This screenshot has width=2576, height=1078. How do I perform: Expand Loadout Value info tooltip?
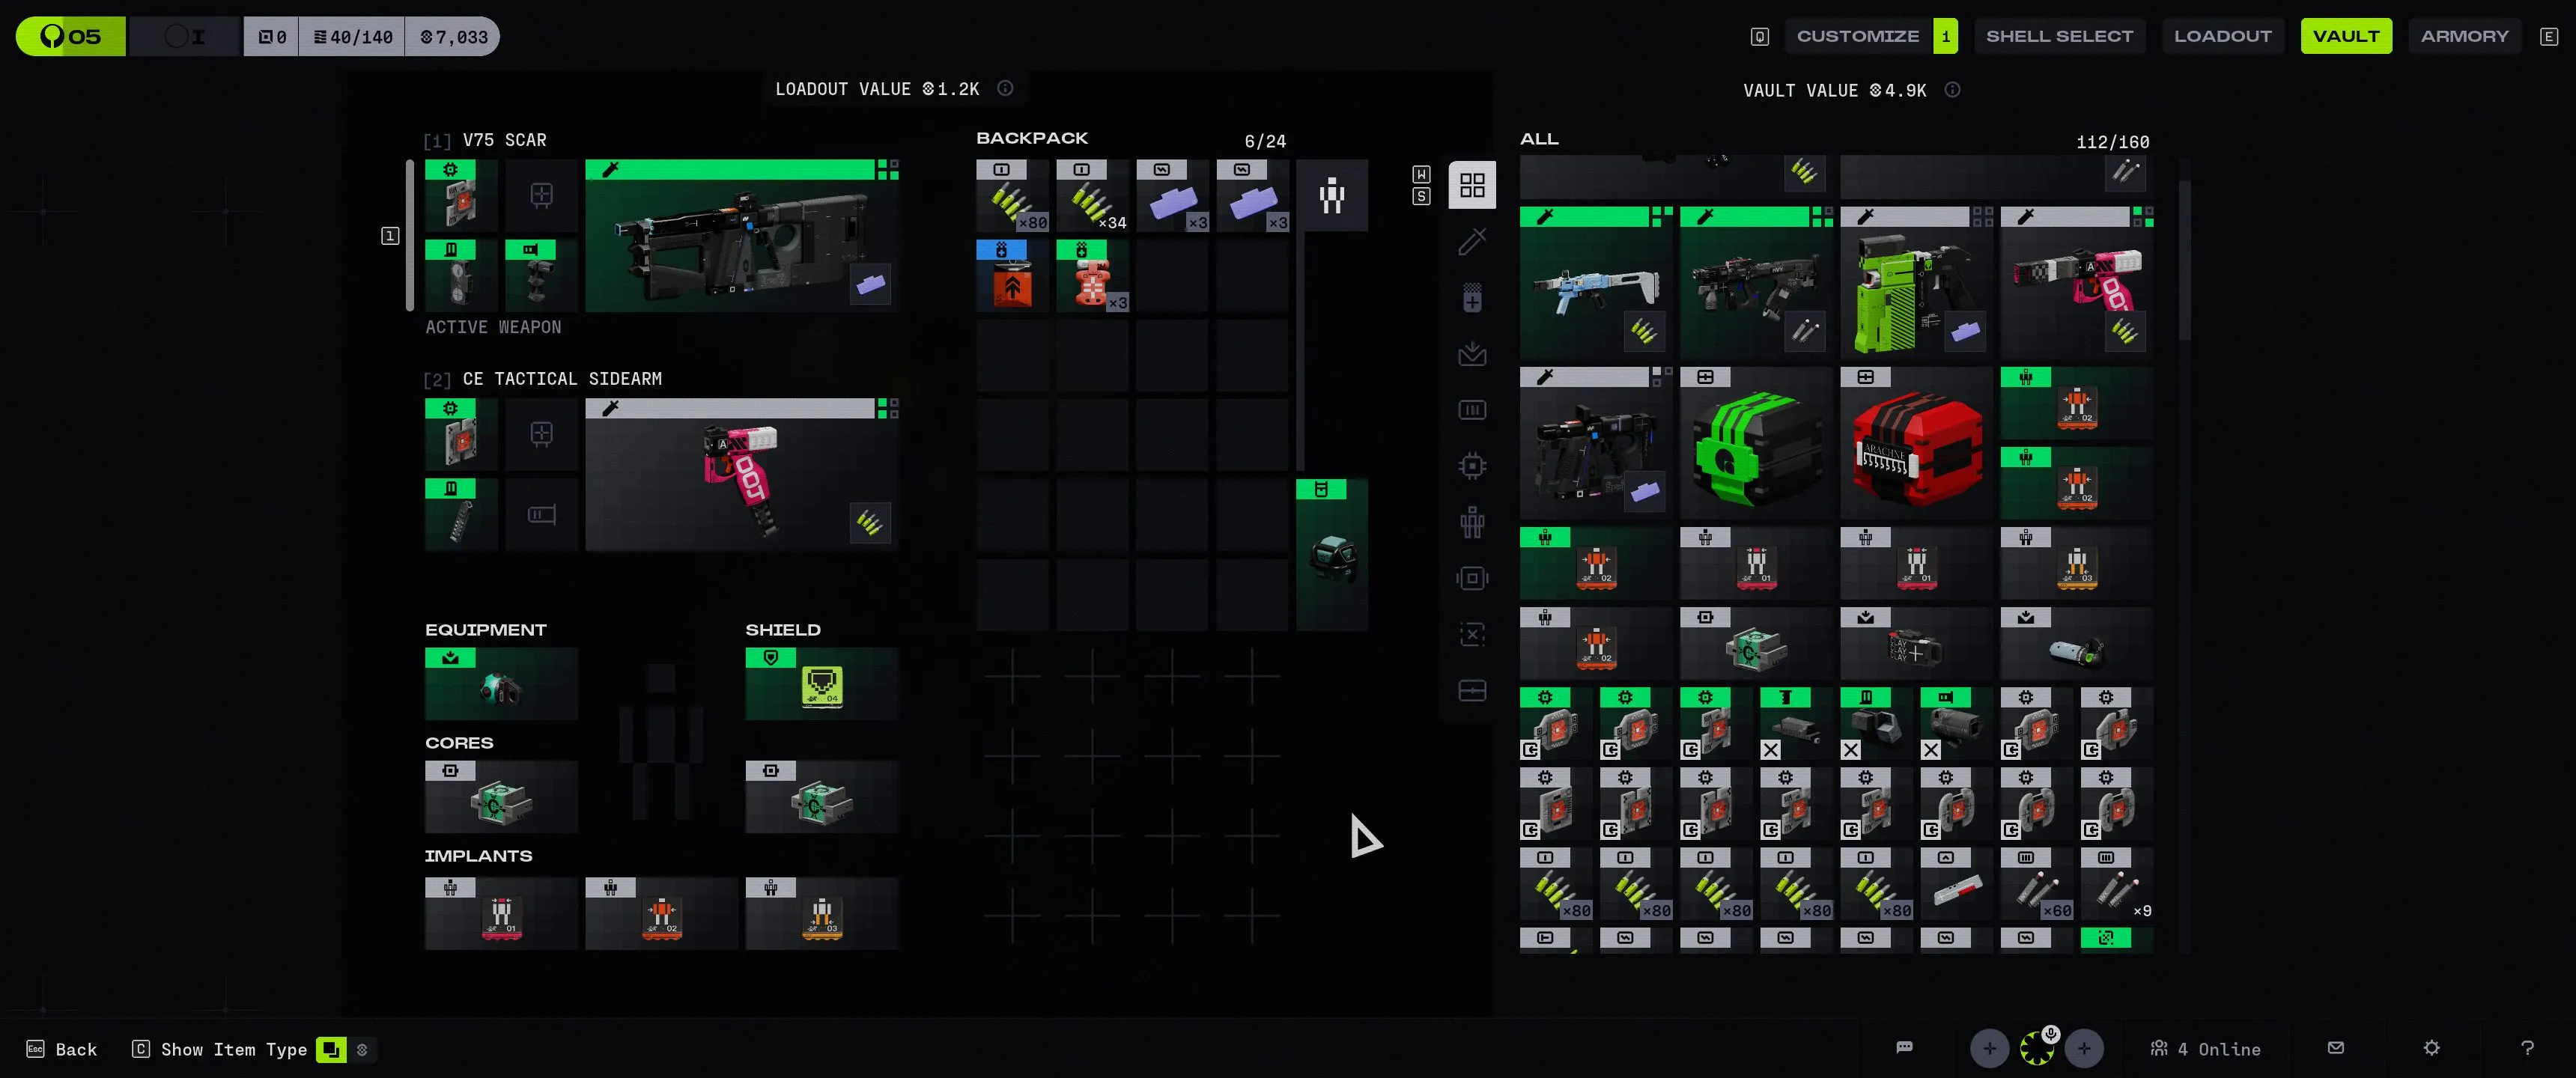click(x=1005, y=89)
